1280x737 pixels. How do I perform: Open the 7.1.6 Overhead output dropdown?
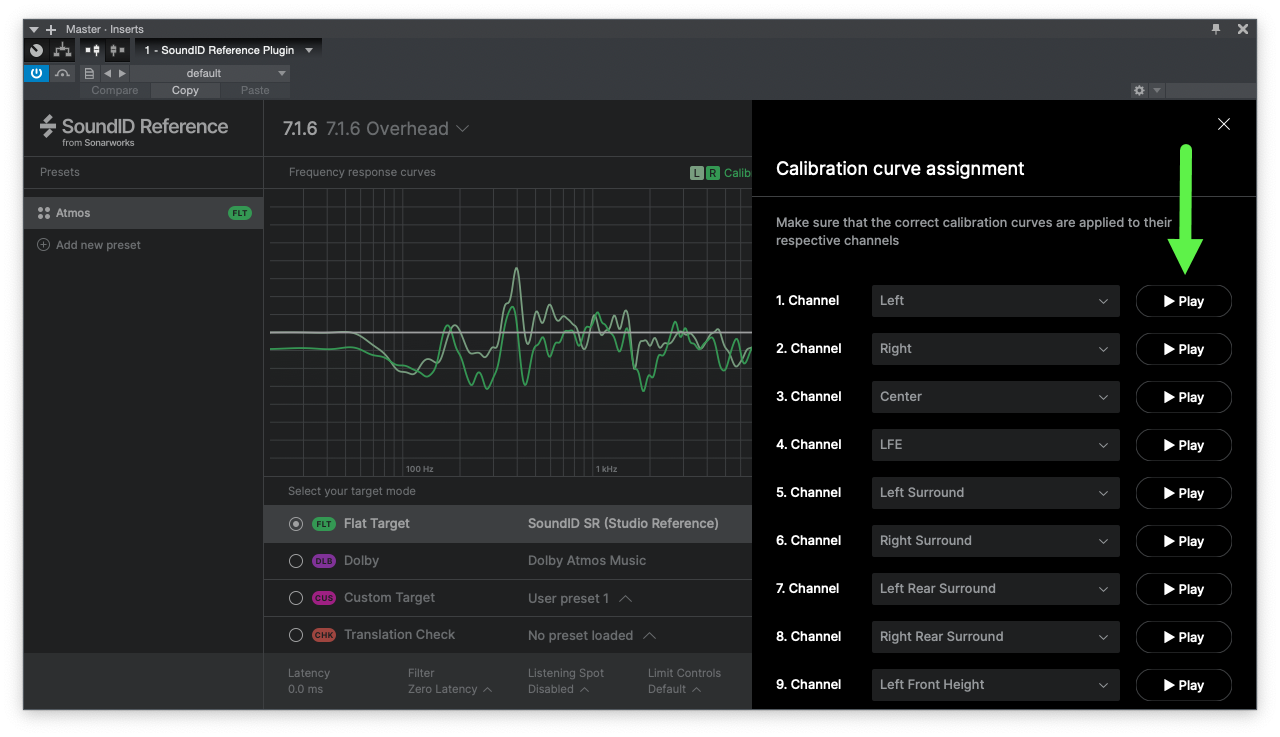376,129
